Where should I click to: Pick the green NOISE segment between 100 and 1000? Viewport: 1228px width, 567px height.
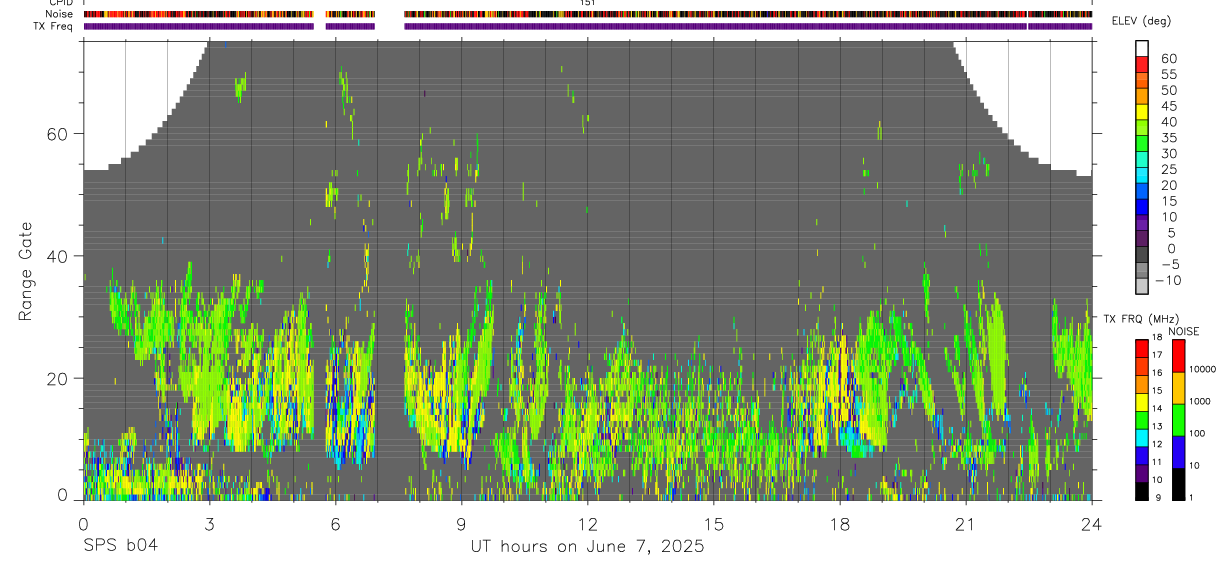click(1177, 419)
